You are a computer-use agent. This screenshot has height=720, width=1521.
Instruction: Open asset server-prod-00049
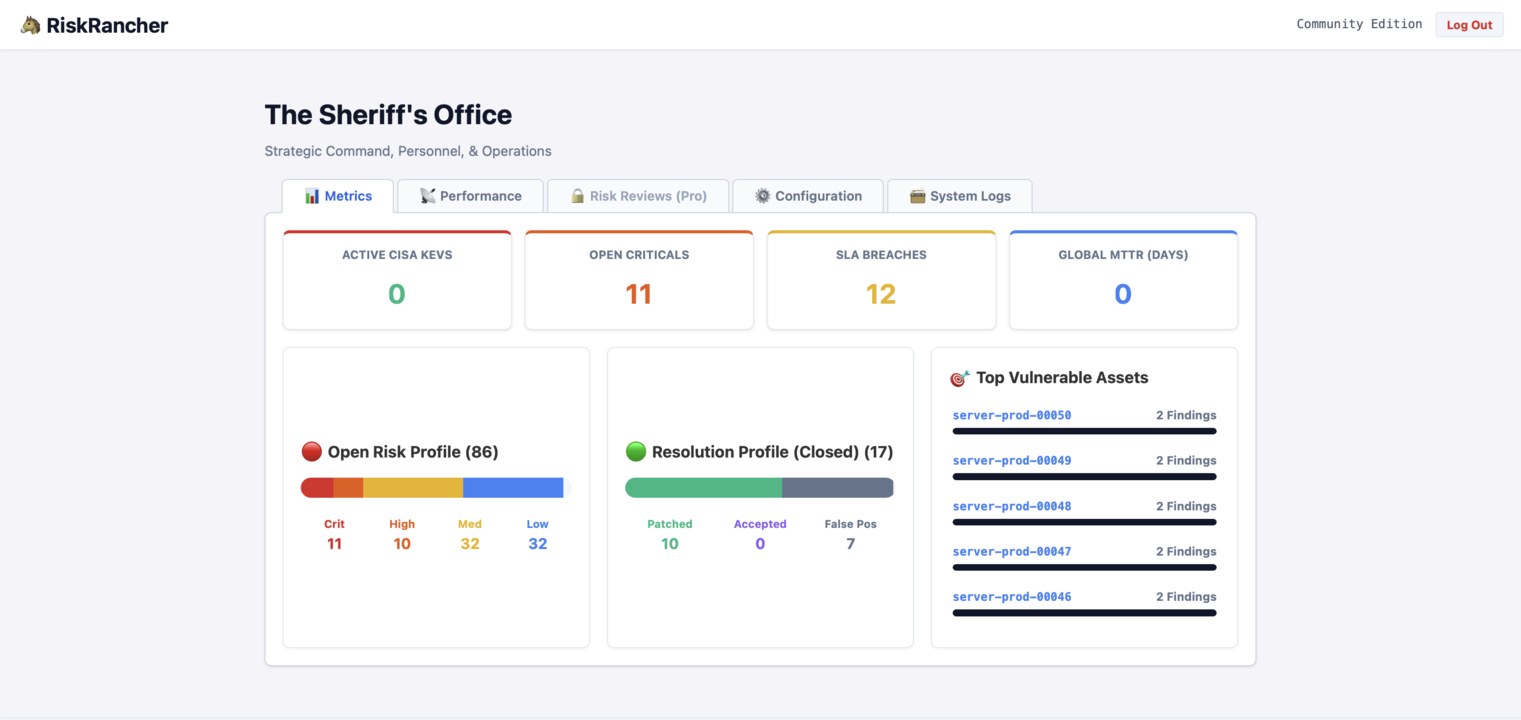1012,461
